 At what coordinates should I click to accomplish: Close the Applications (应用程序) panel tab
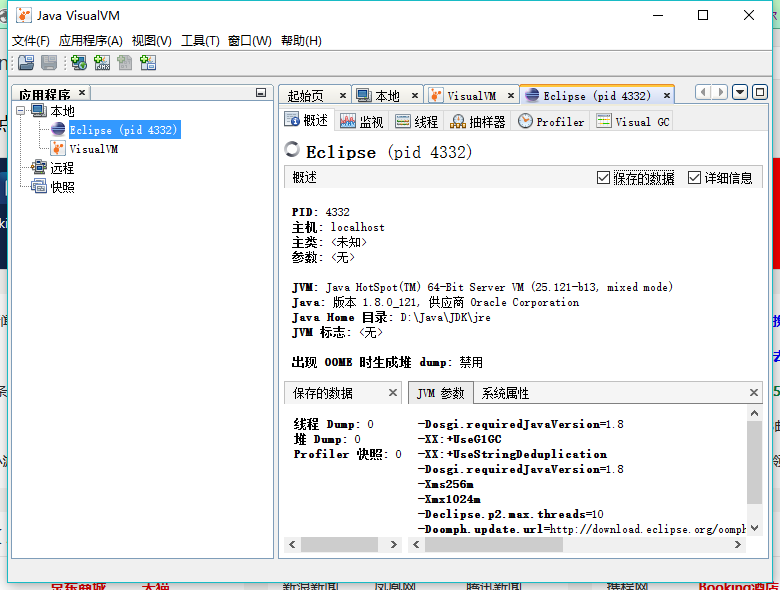click(x=82, y=92)
